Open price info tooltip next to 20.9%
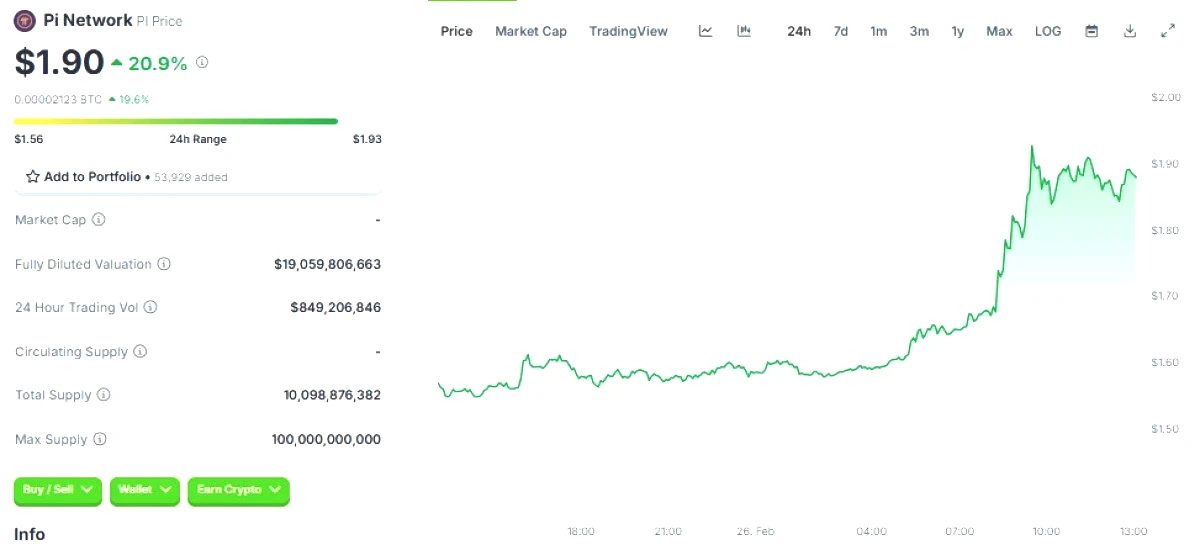Image resolution: width=1200 pixels, height=545 pixels. tap(202, 62)
